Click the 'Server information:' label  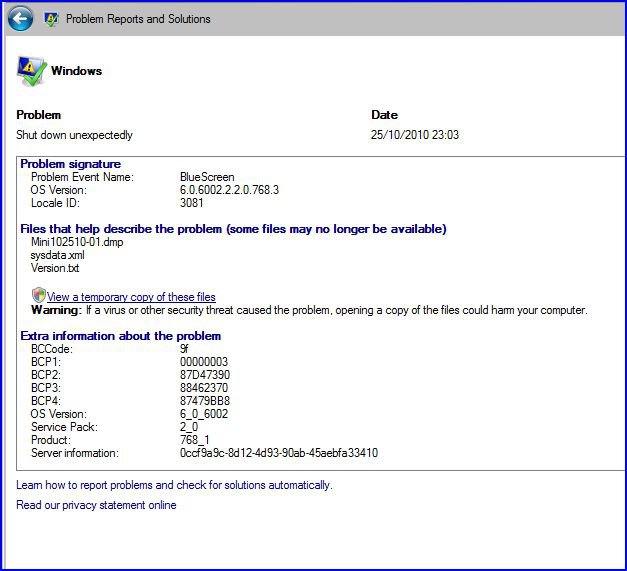click(x=75, y=453)
